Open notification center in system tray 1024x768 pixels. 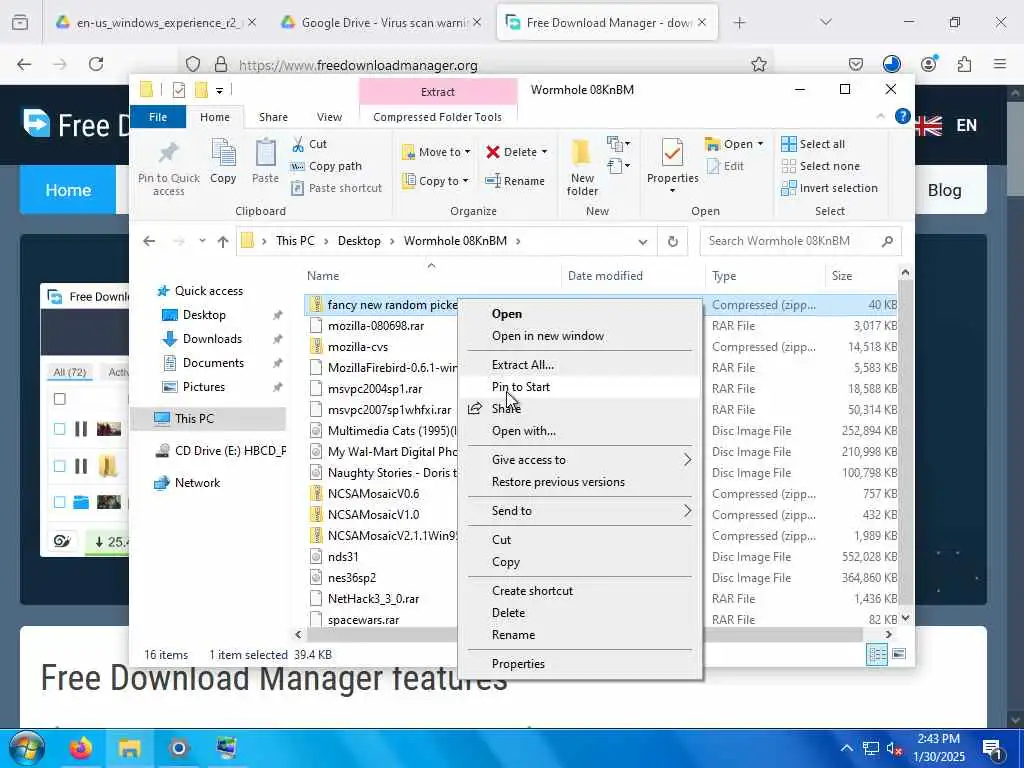tap(993, 748)
